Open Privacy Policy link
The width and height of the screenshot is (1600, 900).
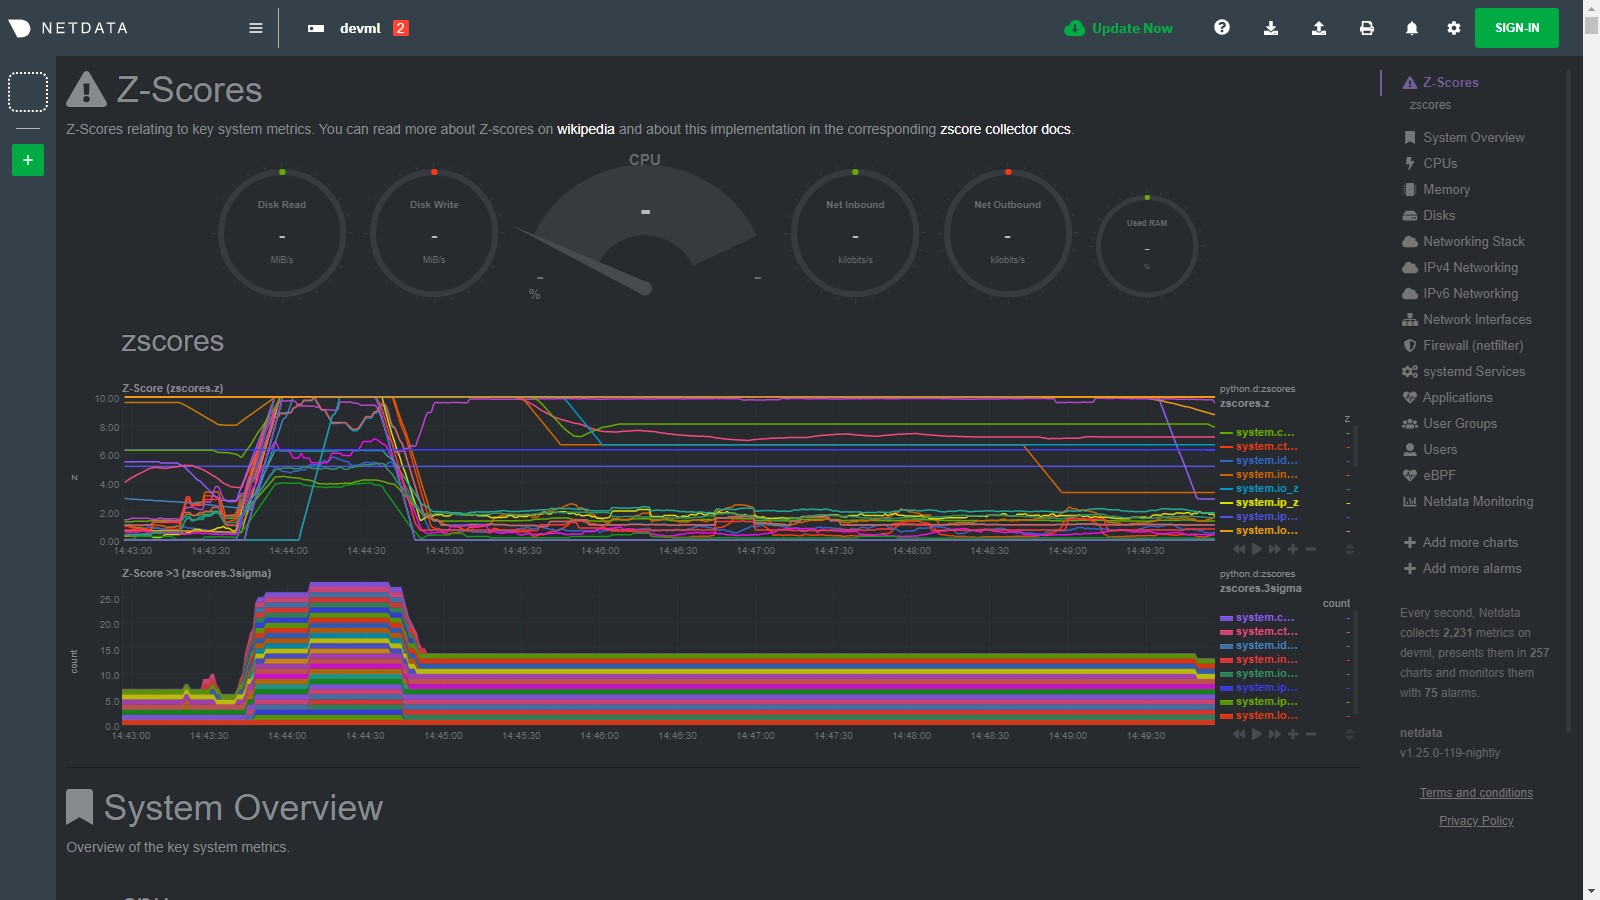[x=1476, y=821]
